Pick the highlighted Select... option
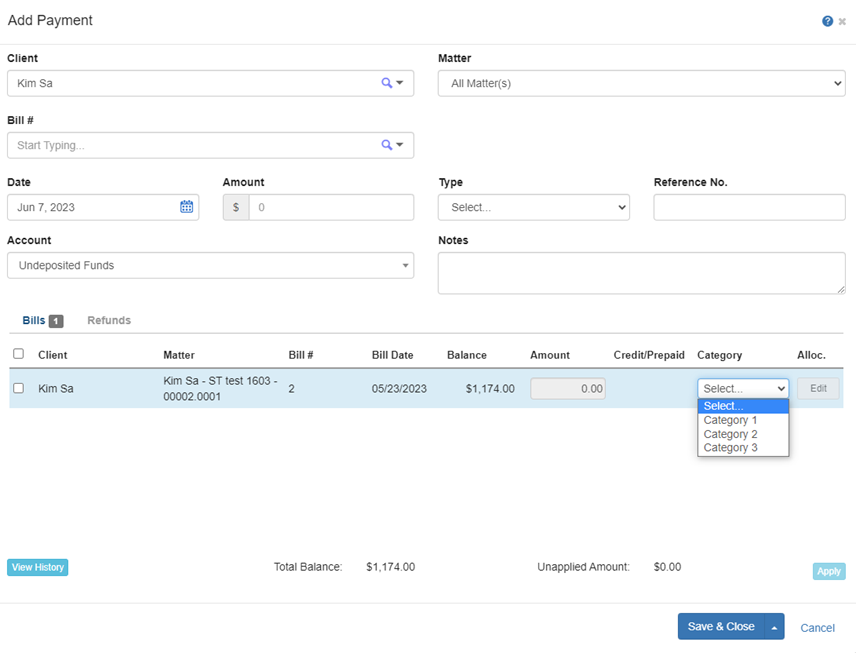The image size is (856, 653). coord(743,406)
